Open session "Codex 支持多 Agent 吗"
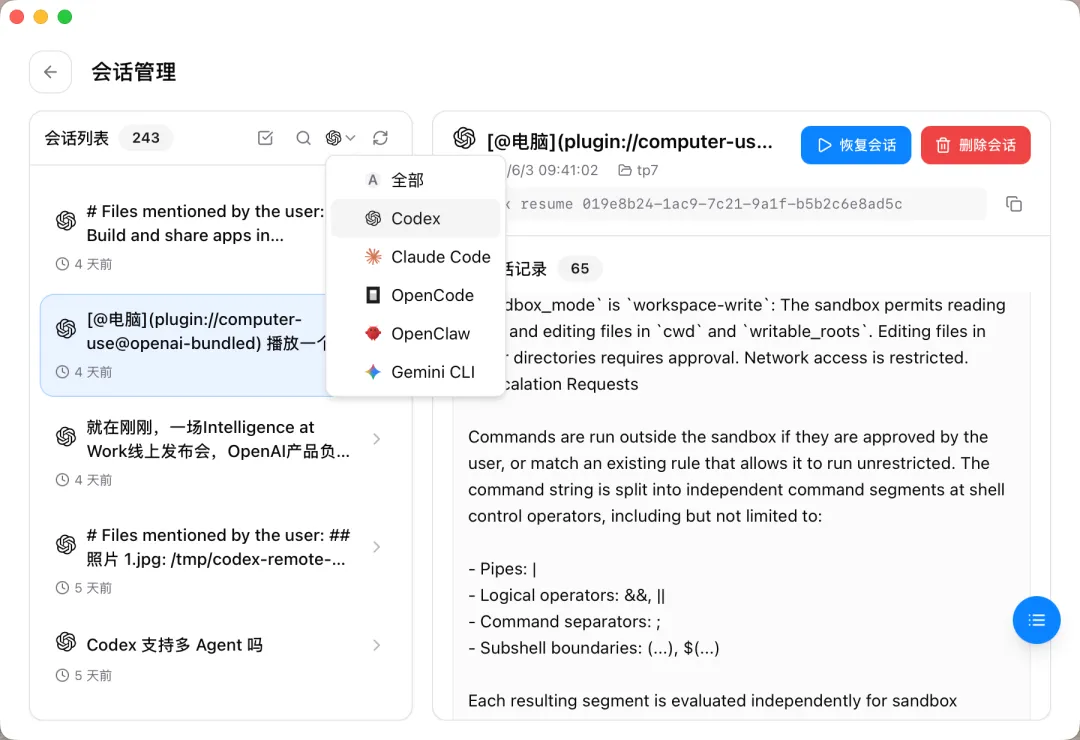Image resolution: width=1080 pixels, height=740 pixels. coord(220,658)
